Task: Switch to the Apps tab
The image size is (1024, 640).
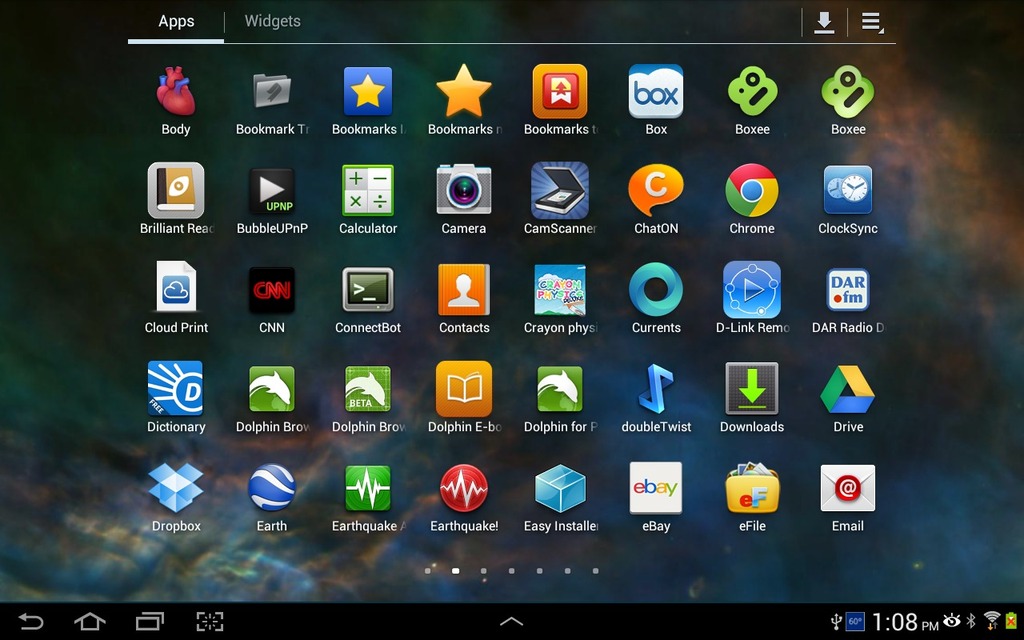Action: coord(176,22)
